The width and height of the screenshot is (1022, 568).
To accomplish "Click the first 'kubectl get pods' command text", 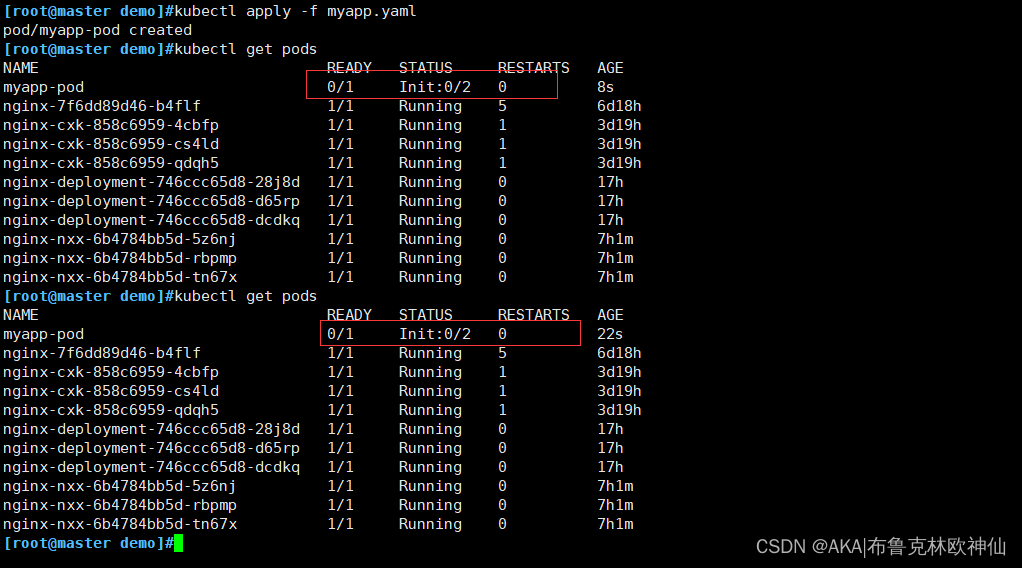I will (246, 49).
